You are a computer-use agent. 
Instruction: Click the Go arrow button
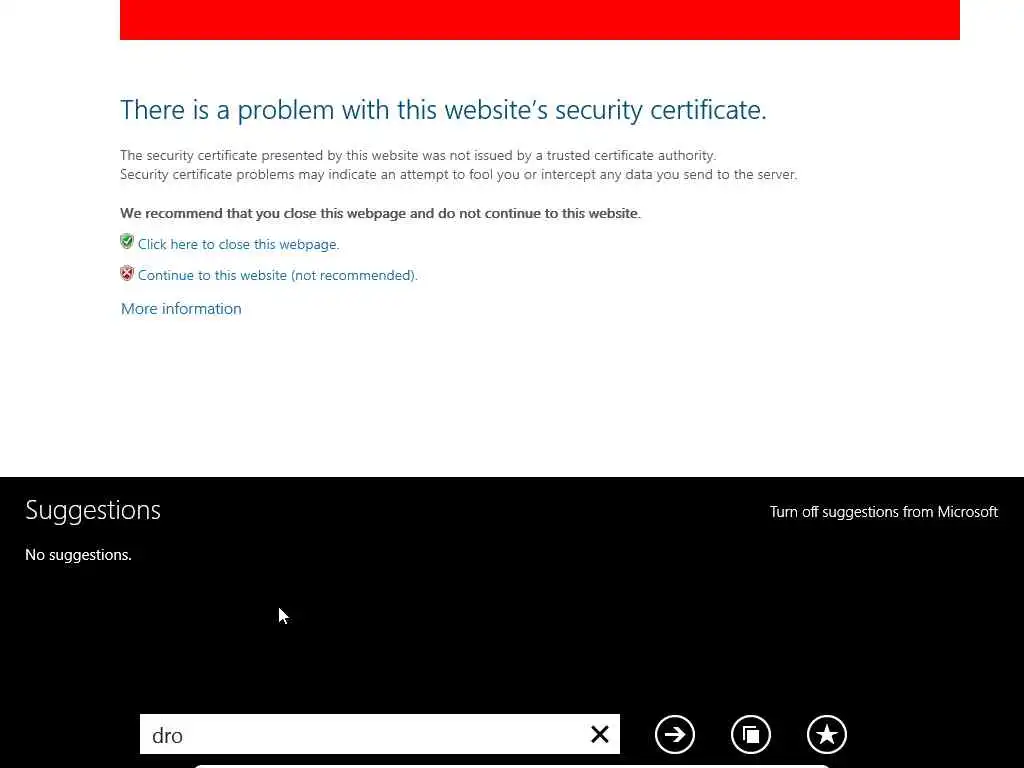[675, 734]
